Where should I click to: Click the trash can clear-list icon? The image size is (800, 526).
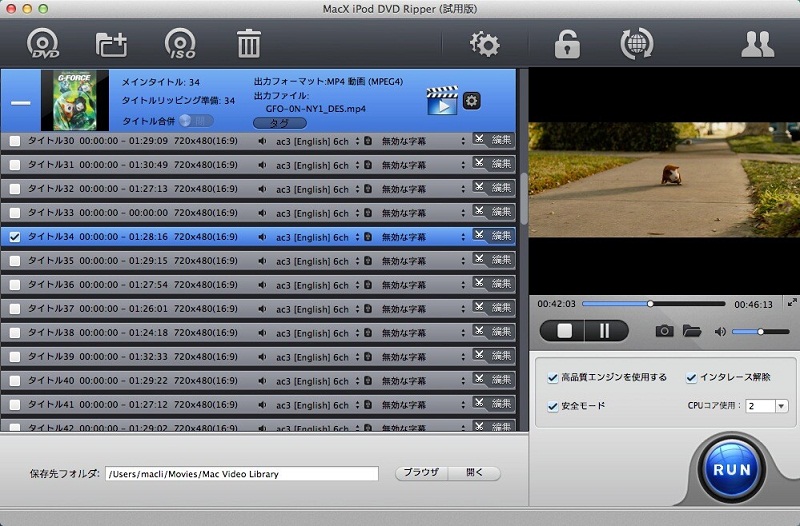[248, 43]
